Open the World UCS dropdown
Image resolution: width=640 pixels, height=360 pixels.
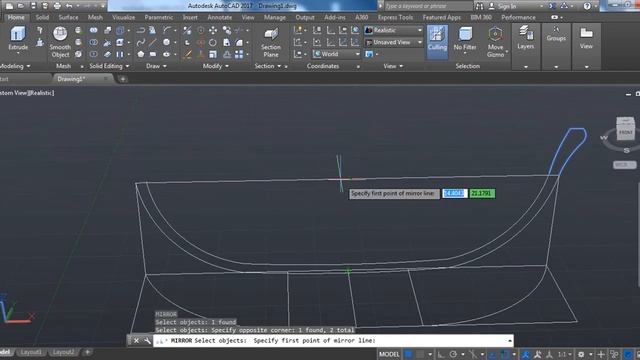point(336,54)
